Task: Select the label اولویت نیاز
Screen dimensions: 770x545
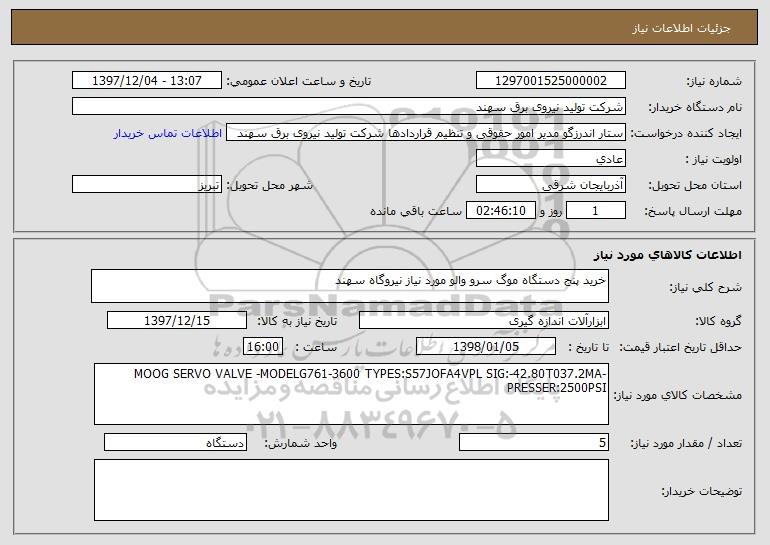Action: [x=714, y=159]
